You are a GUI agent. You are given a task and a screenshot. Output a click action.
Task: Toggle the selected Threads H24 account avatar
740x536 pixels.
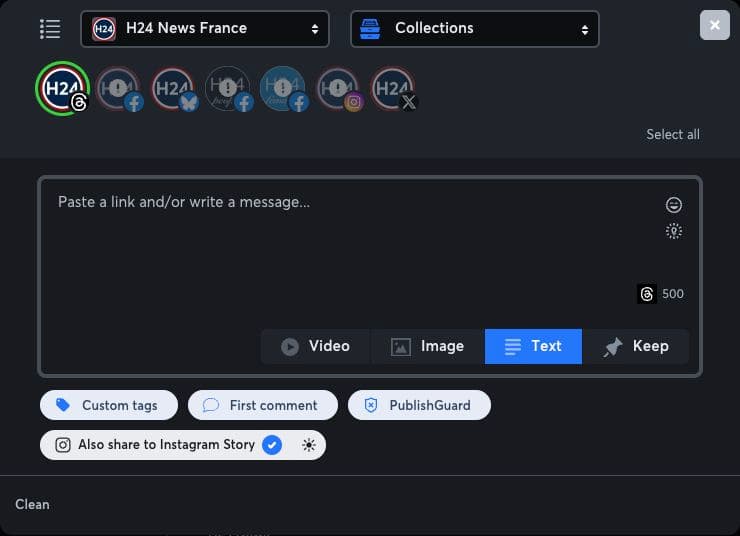tap(63, 88)
